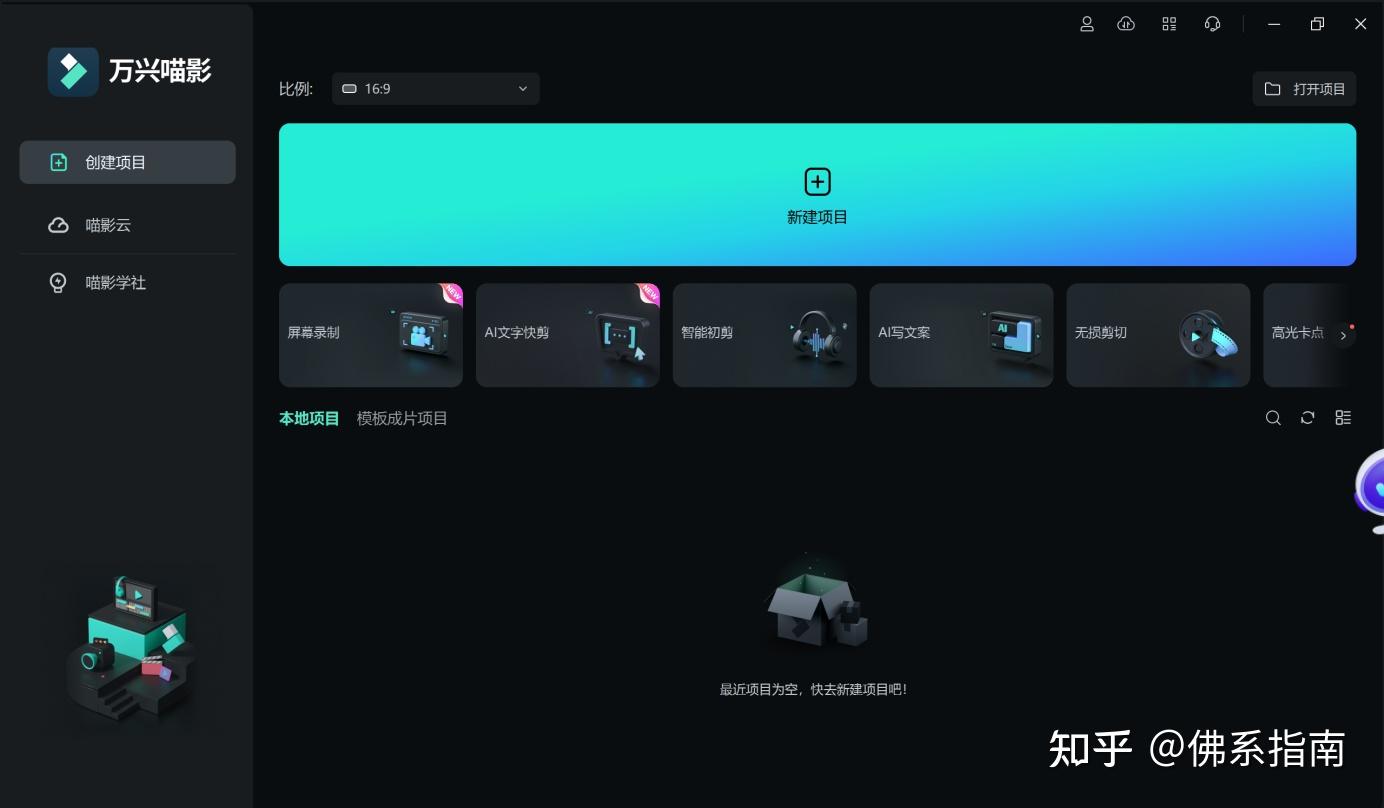Select 创建项目 in the sidebar
1384x808 pixels.
tap(128, 162)
